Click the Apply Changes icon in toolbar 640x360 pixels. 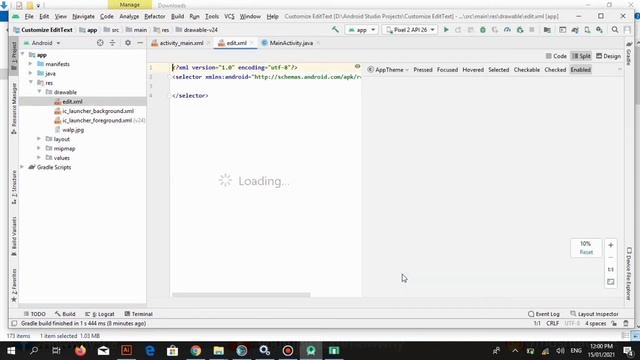click(x=458, y=29)
